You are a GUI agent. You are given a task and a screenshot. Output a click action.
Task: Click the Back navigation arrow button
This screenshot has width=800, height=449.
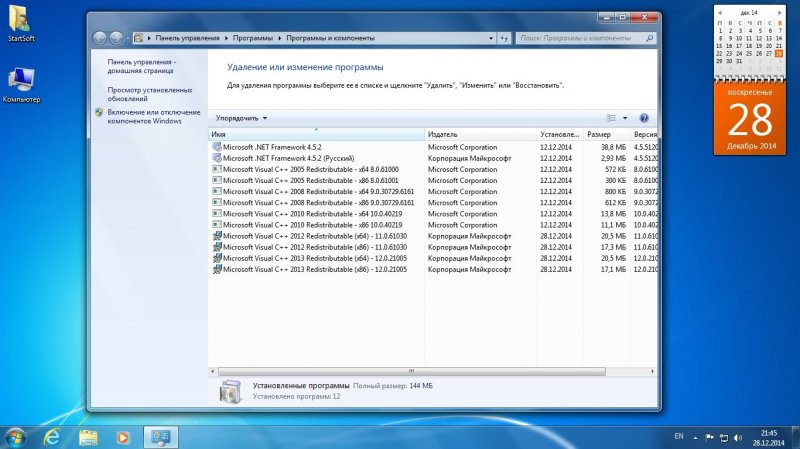100,38
